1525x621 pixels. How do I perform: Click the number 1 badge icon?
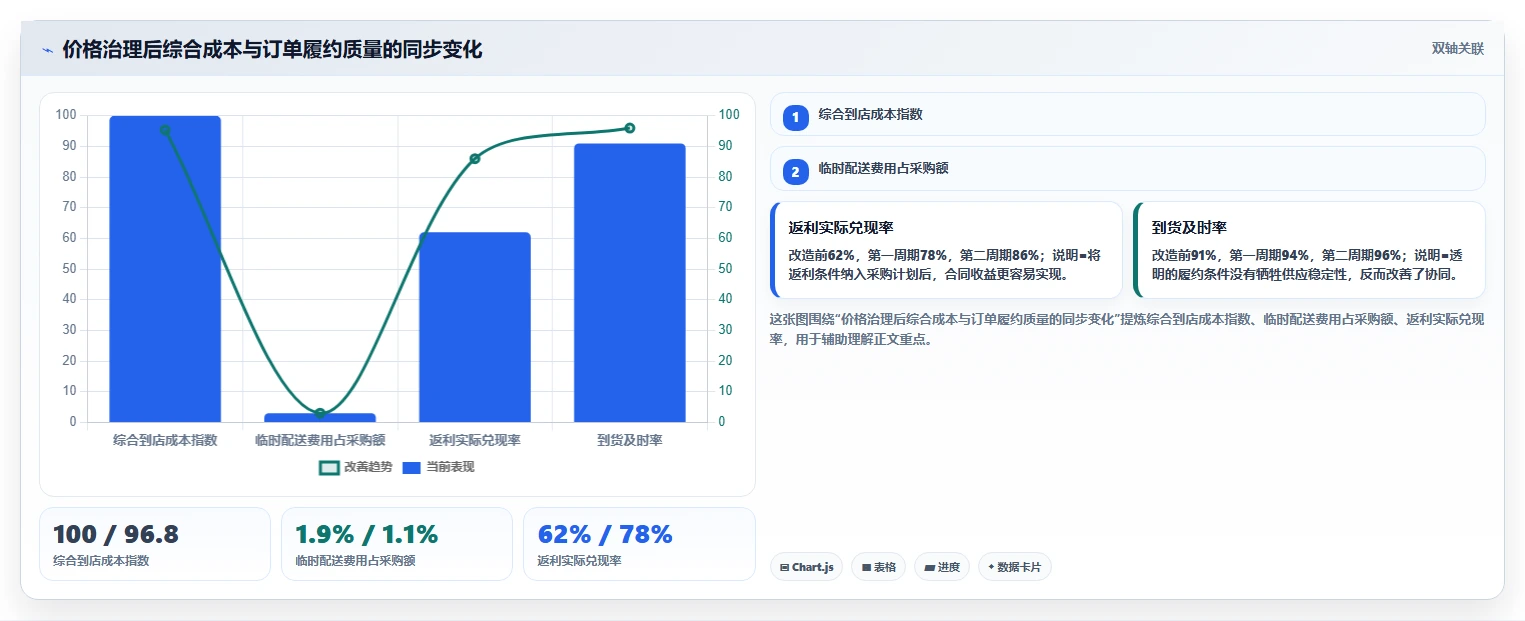pos(795,118)
